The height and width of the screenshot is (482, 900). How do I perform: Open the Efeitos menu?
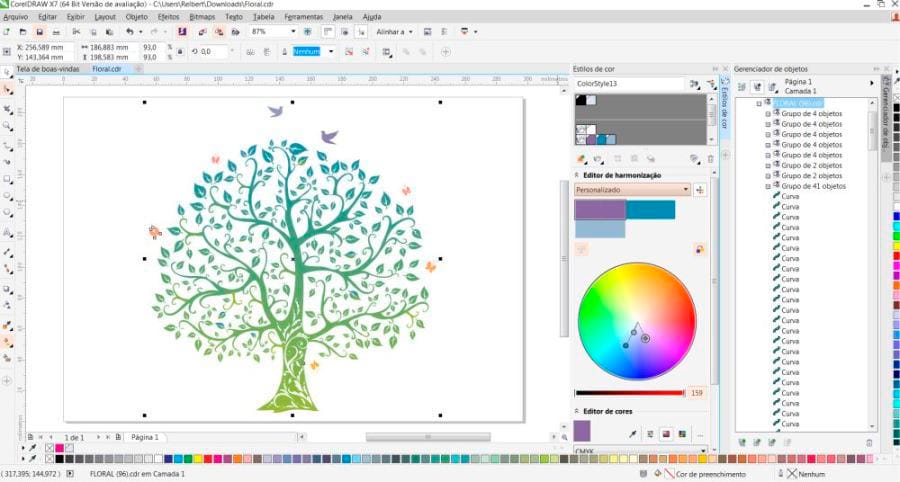click(x=168, y=17)
